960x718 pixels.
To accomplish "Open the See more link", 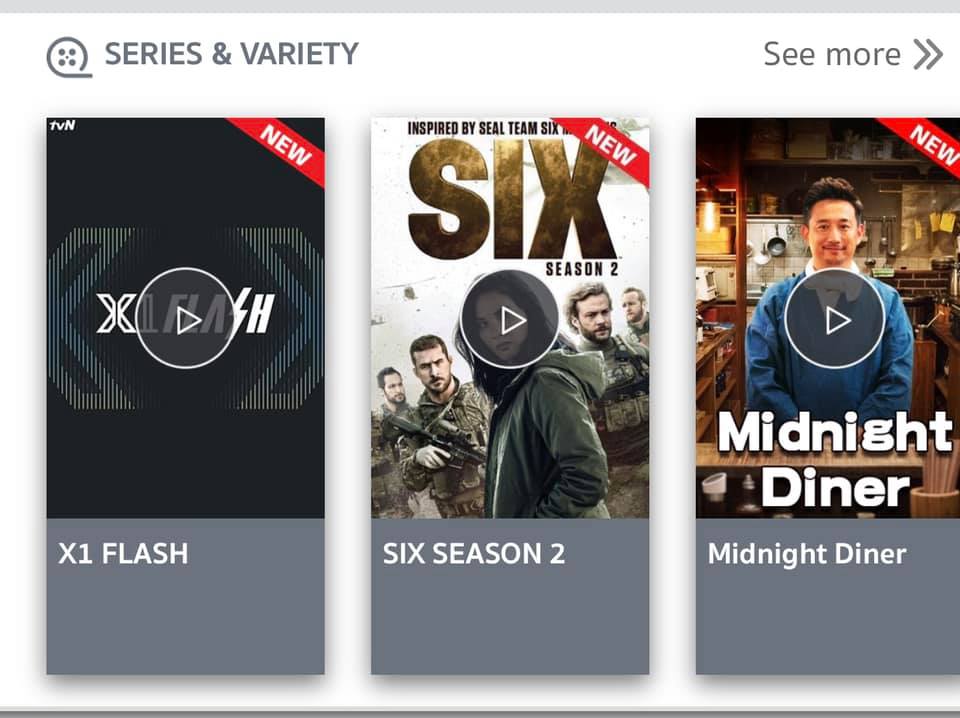I will (x=852, y=54).
